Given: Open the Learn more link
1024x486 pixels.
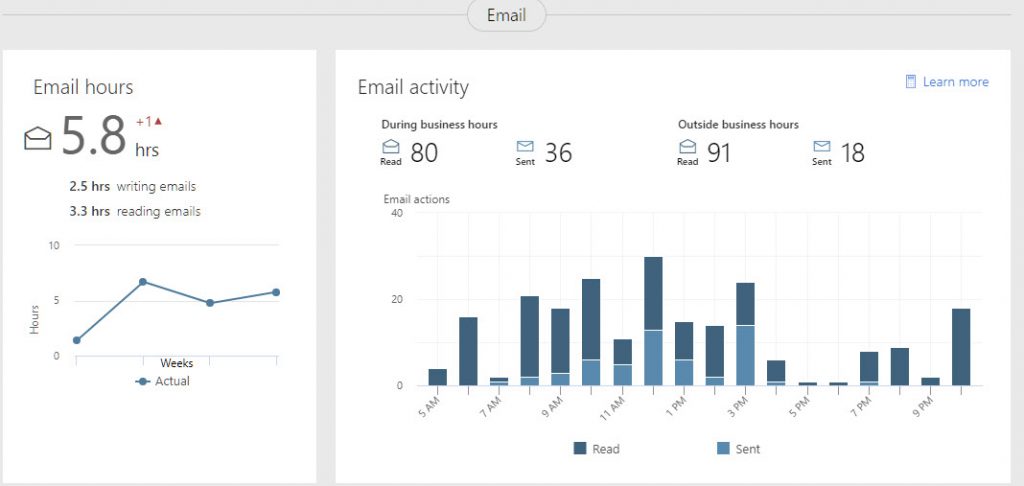Looking at the screenshot, I should 955,82.
